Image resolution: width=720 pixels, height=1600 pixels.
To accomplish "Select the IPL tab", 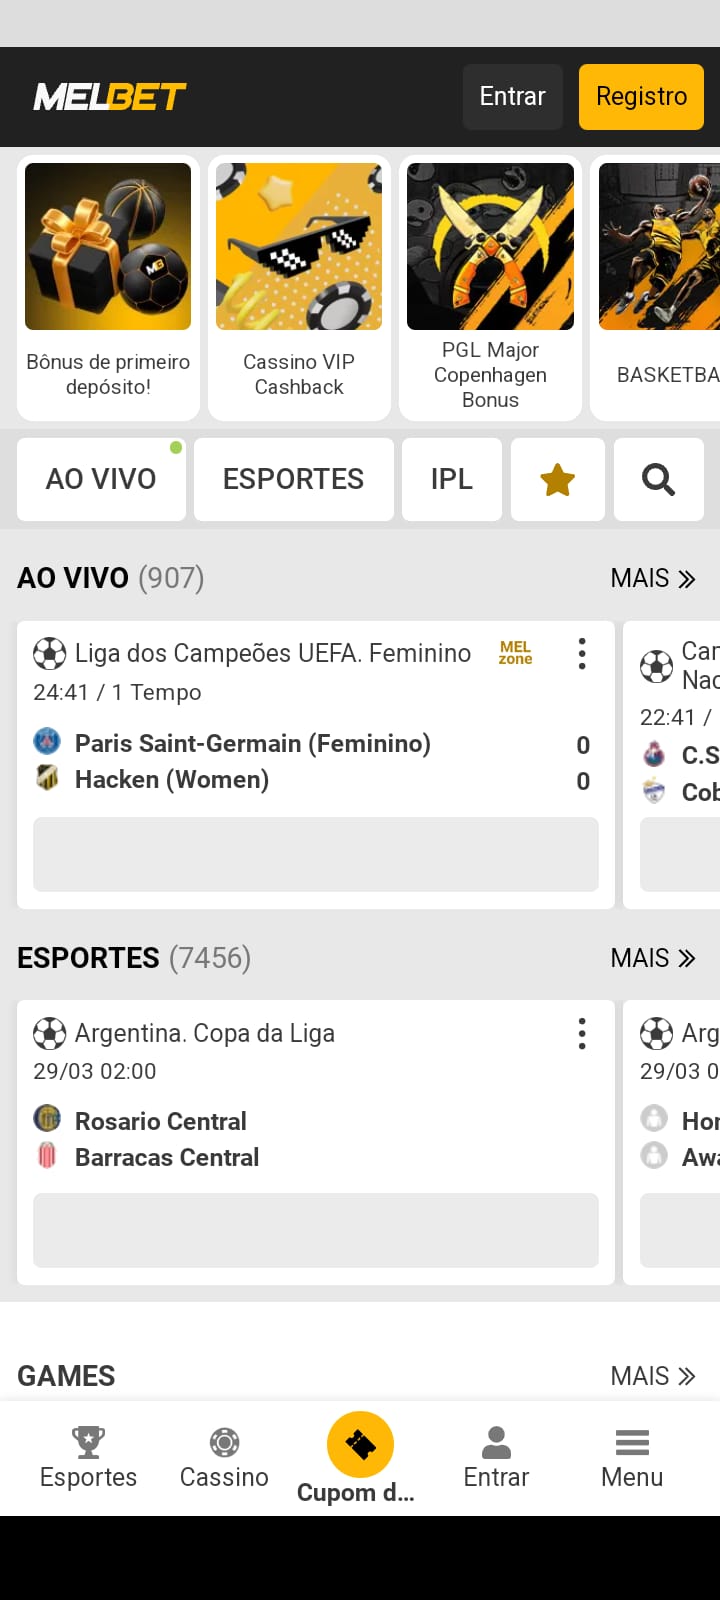I will pos(451,480).
